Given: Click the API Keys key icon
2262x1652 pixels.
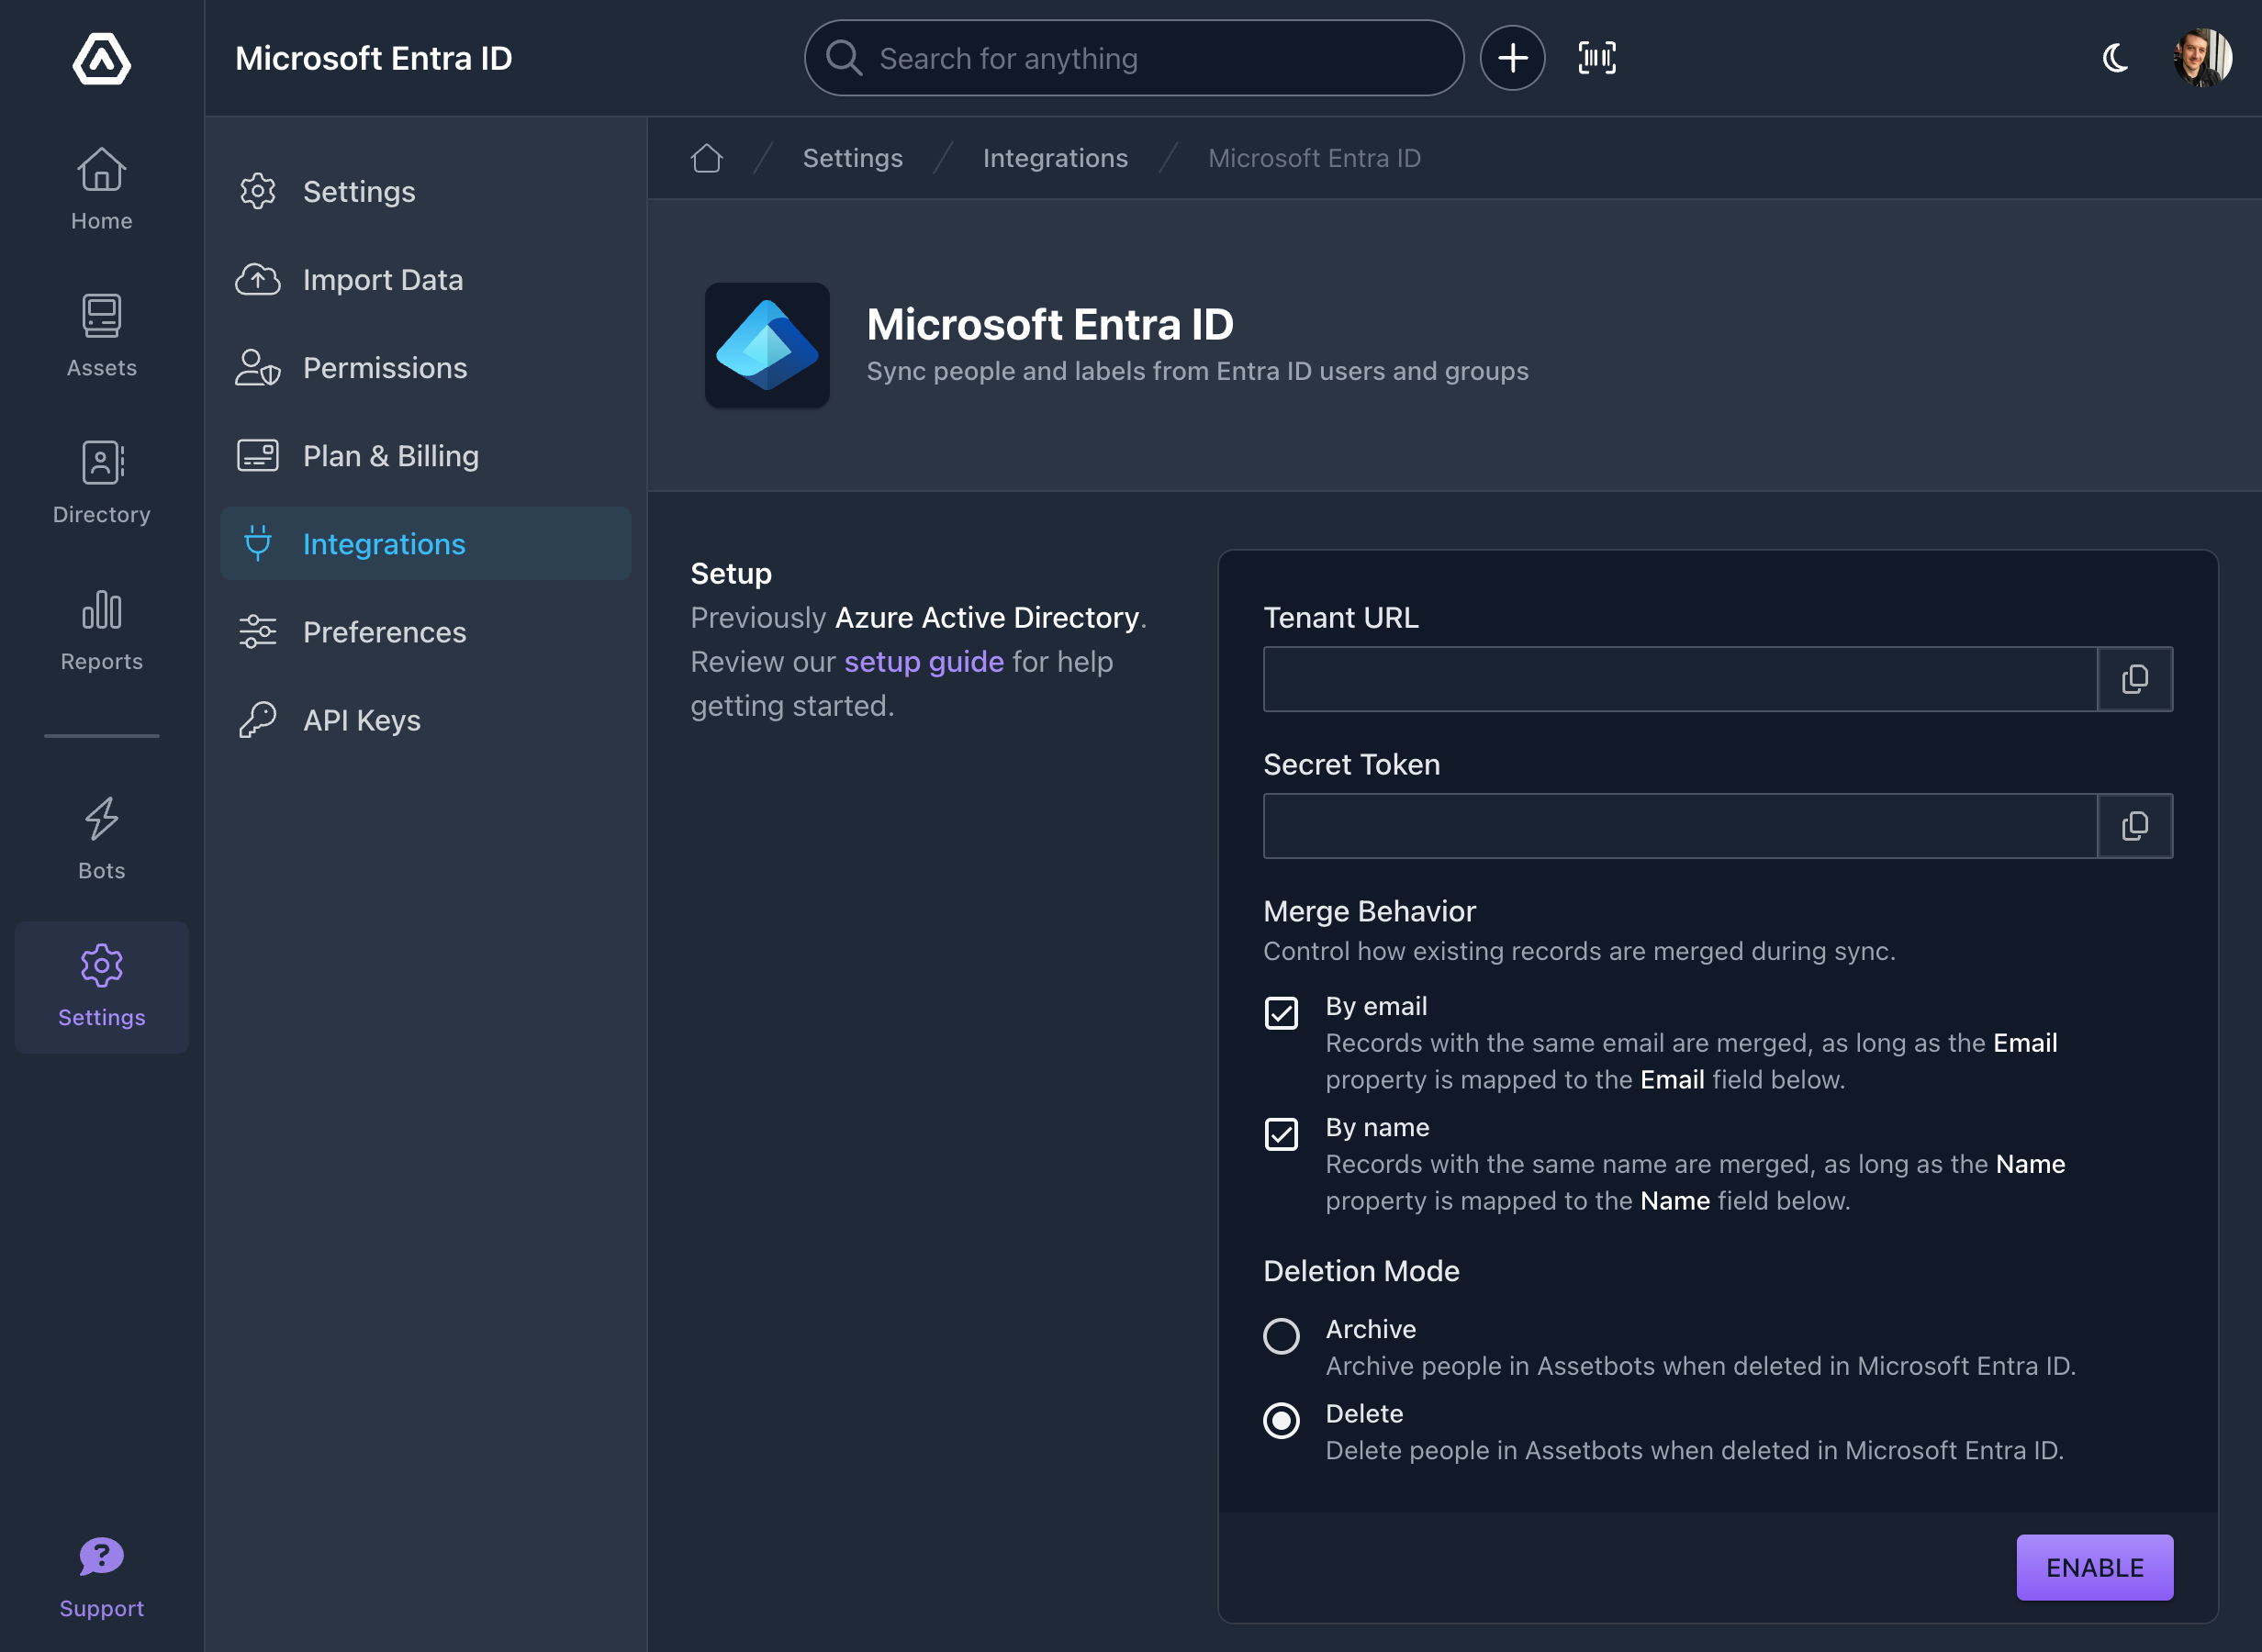Looking at the screenshot, I should pyautogui.click(x=258, y=720).
